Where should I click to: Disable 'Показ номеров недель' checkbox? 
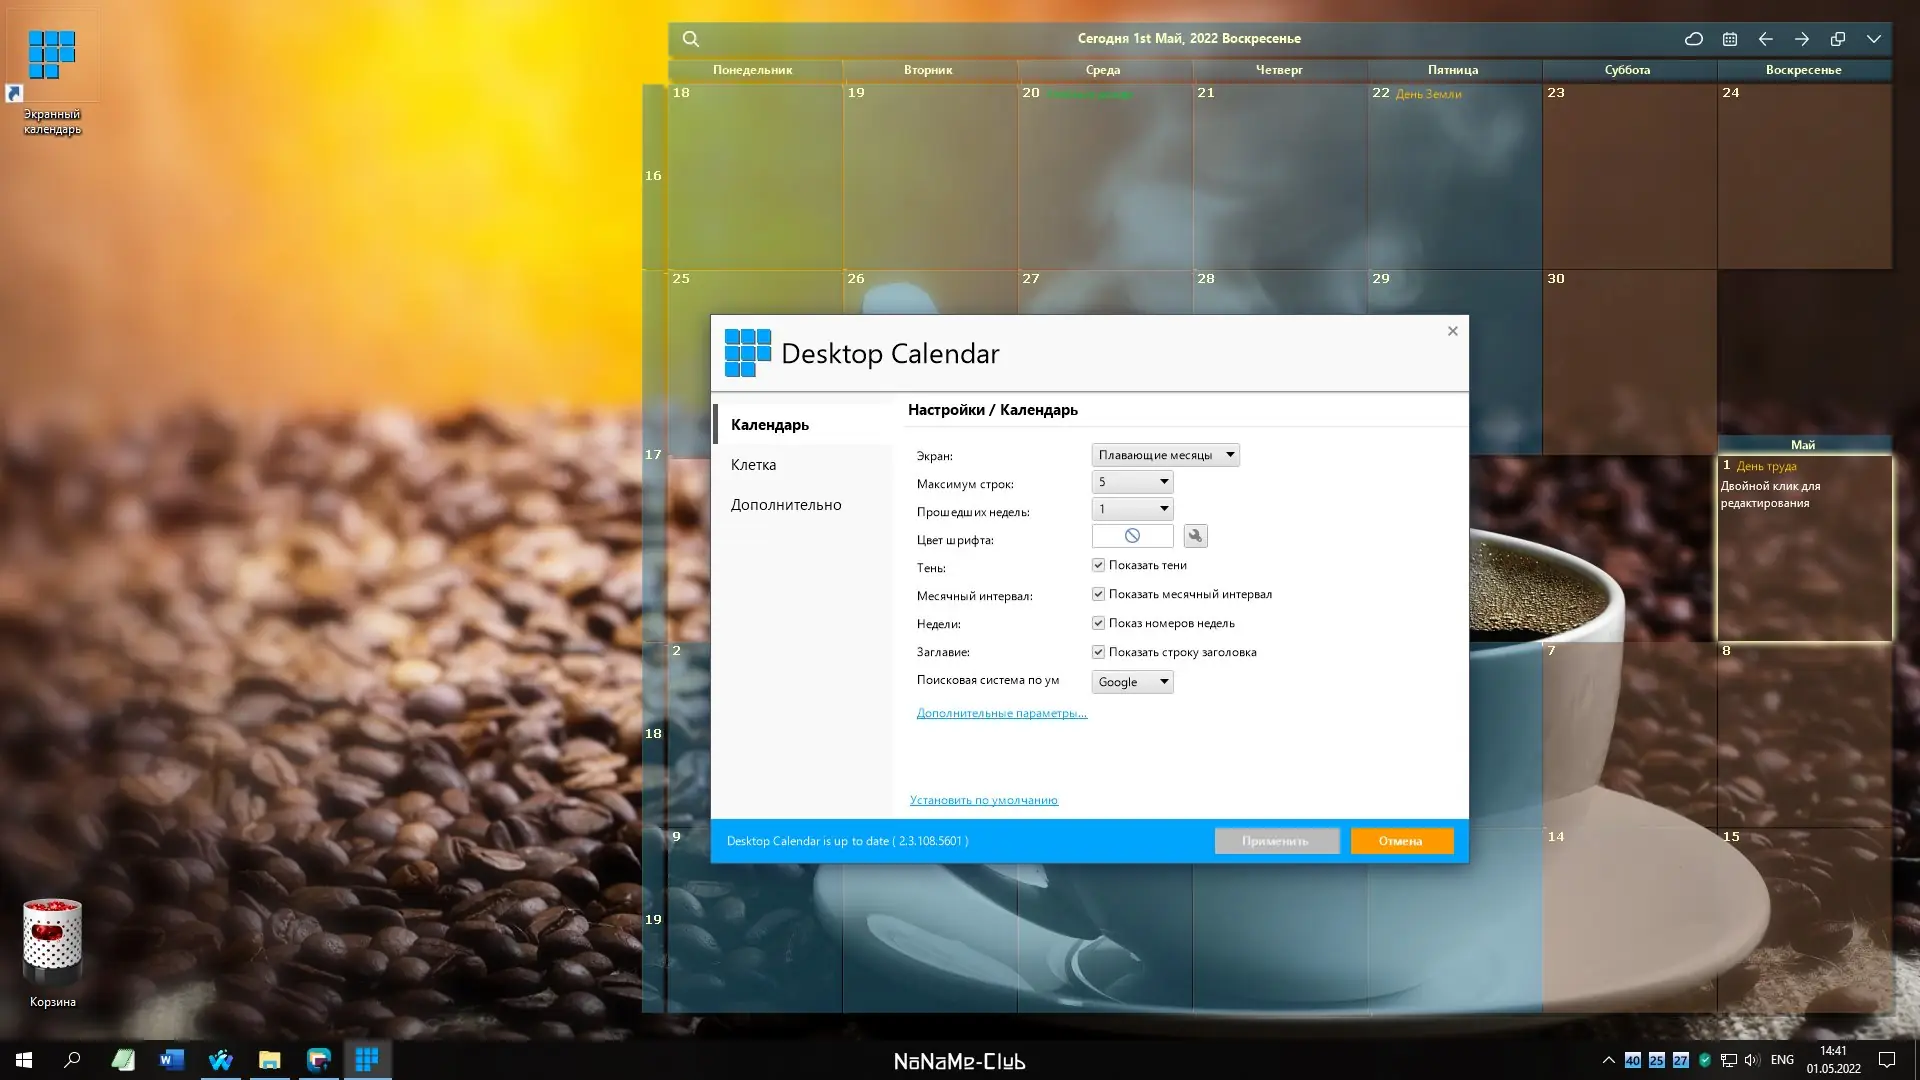point(1098,623)
